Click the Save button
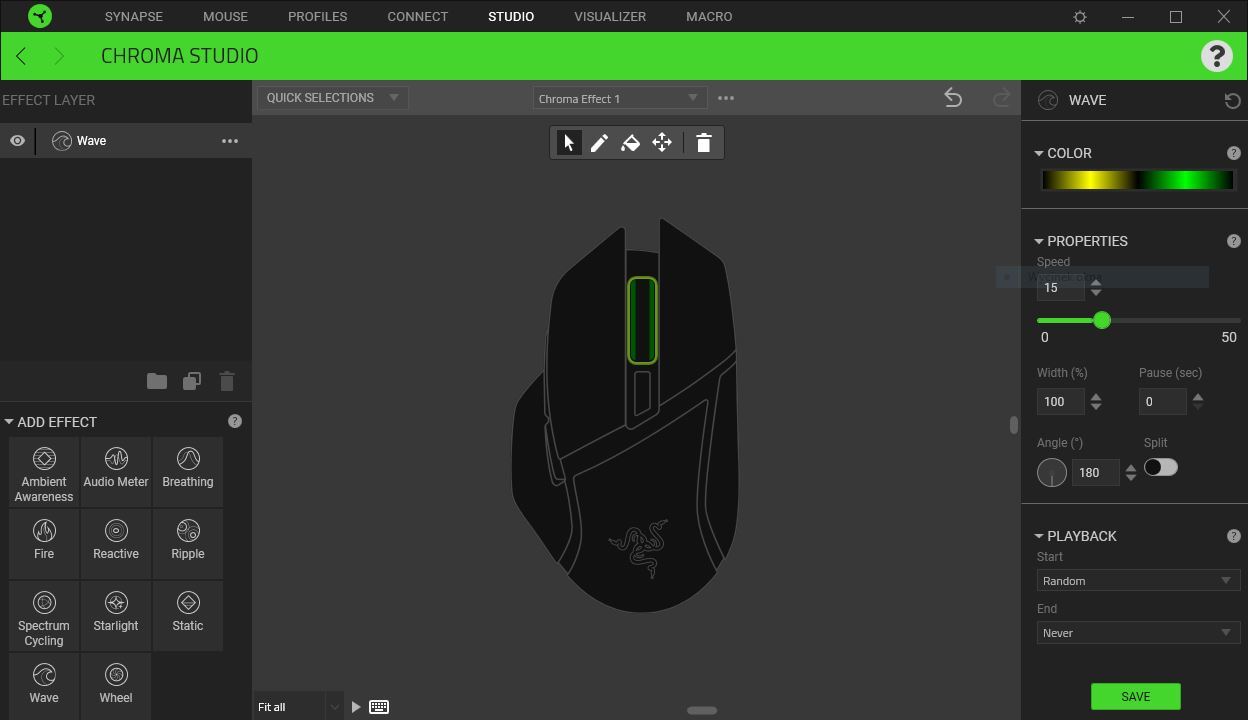The width and height of the screenshot is (1248, 720). click(1135, 697)
